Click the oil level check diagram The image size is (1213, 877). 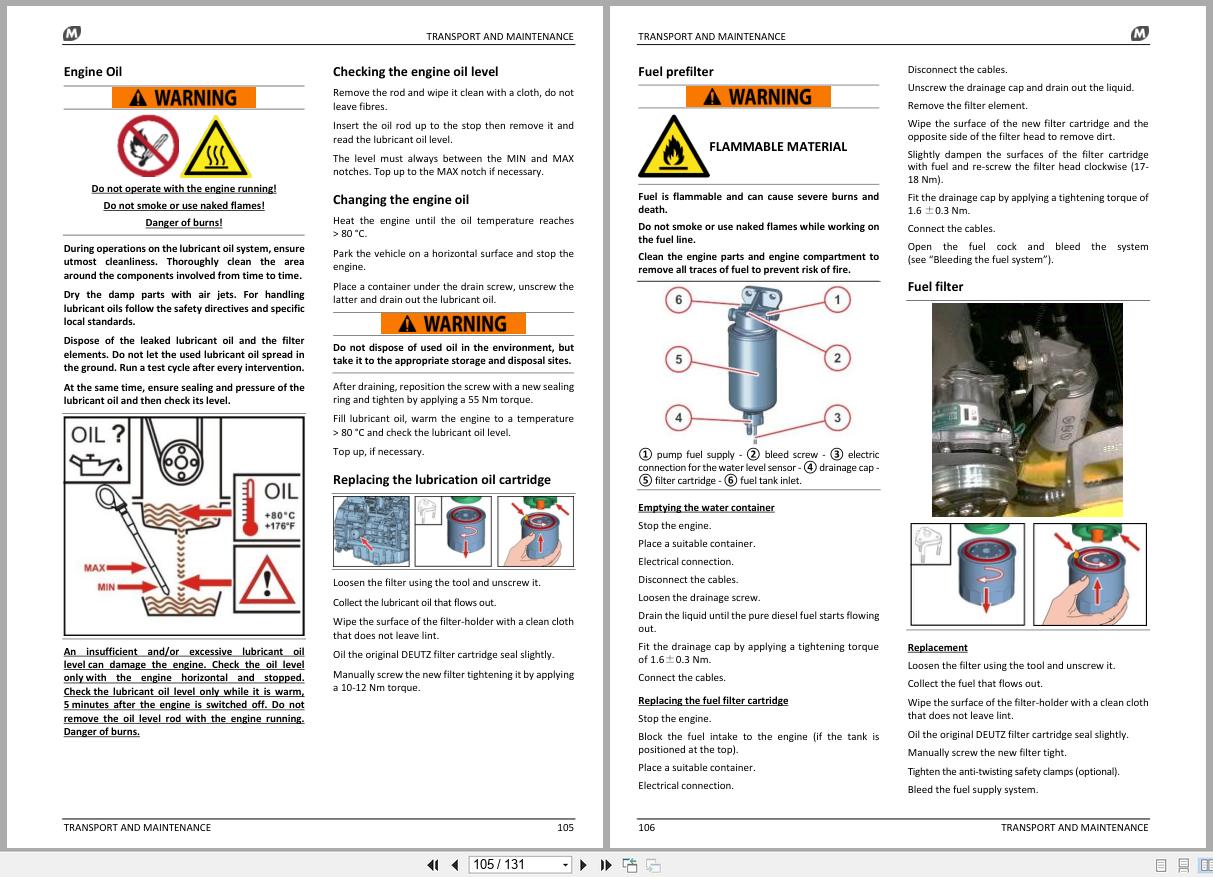pos(184,526)
